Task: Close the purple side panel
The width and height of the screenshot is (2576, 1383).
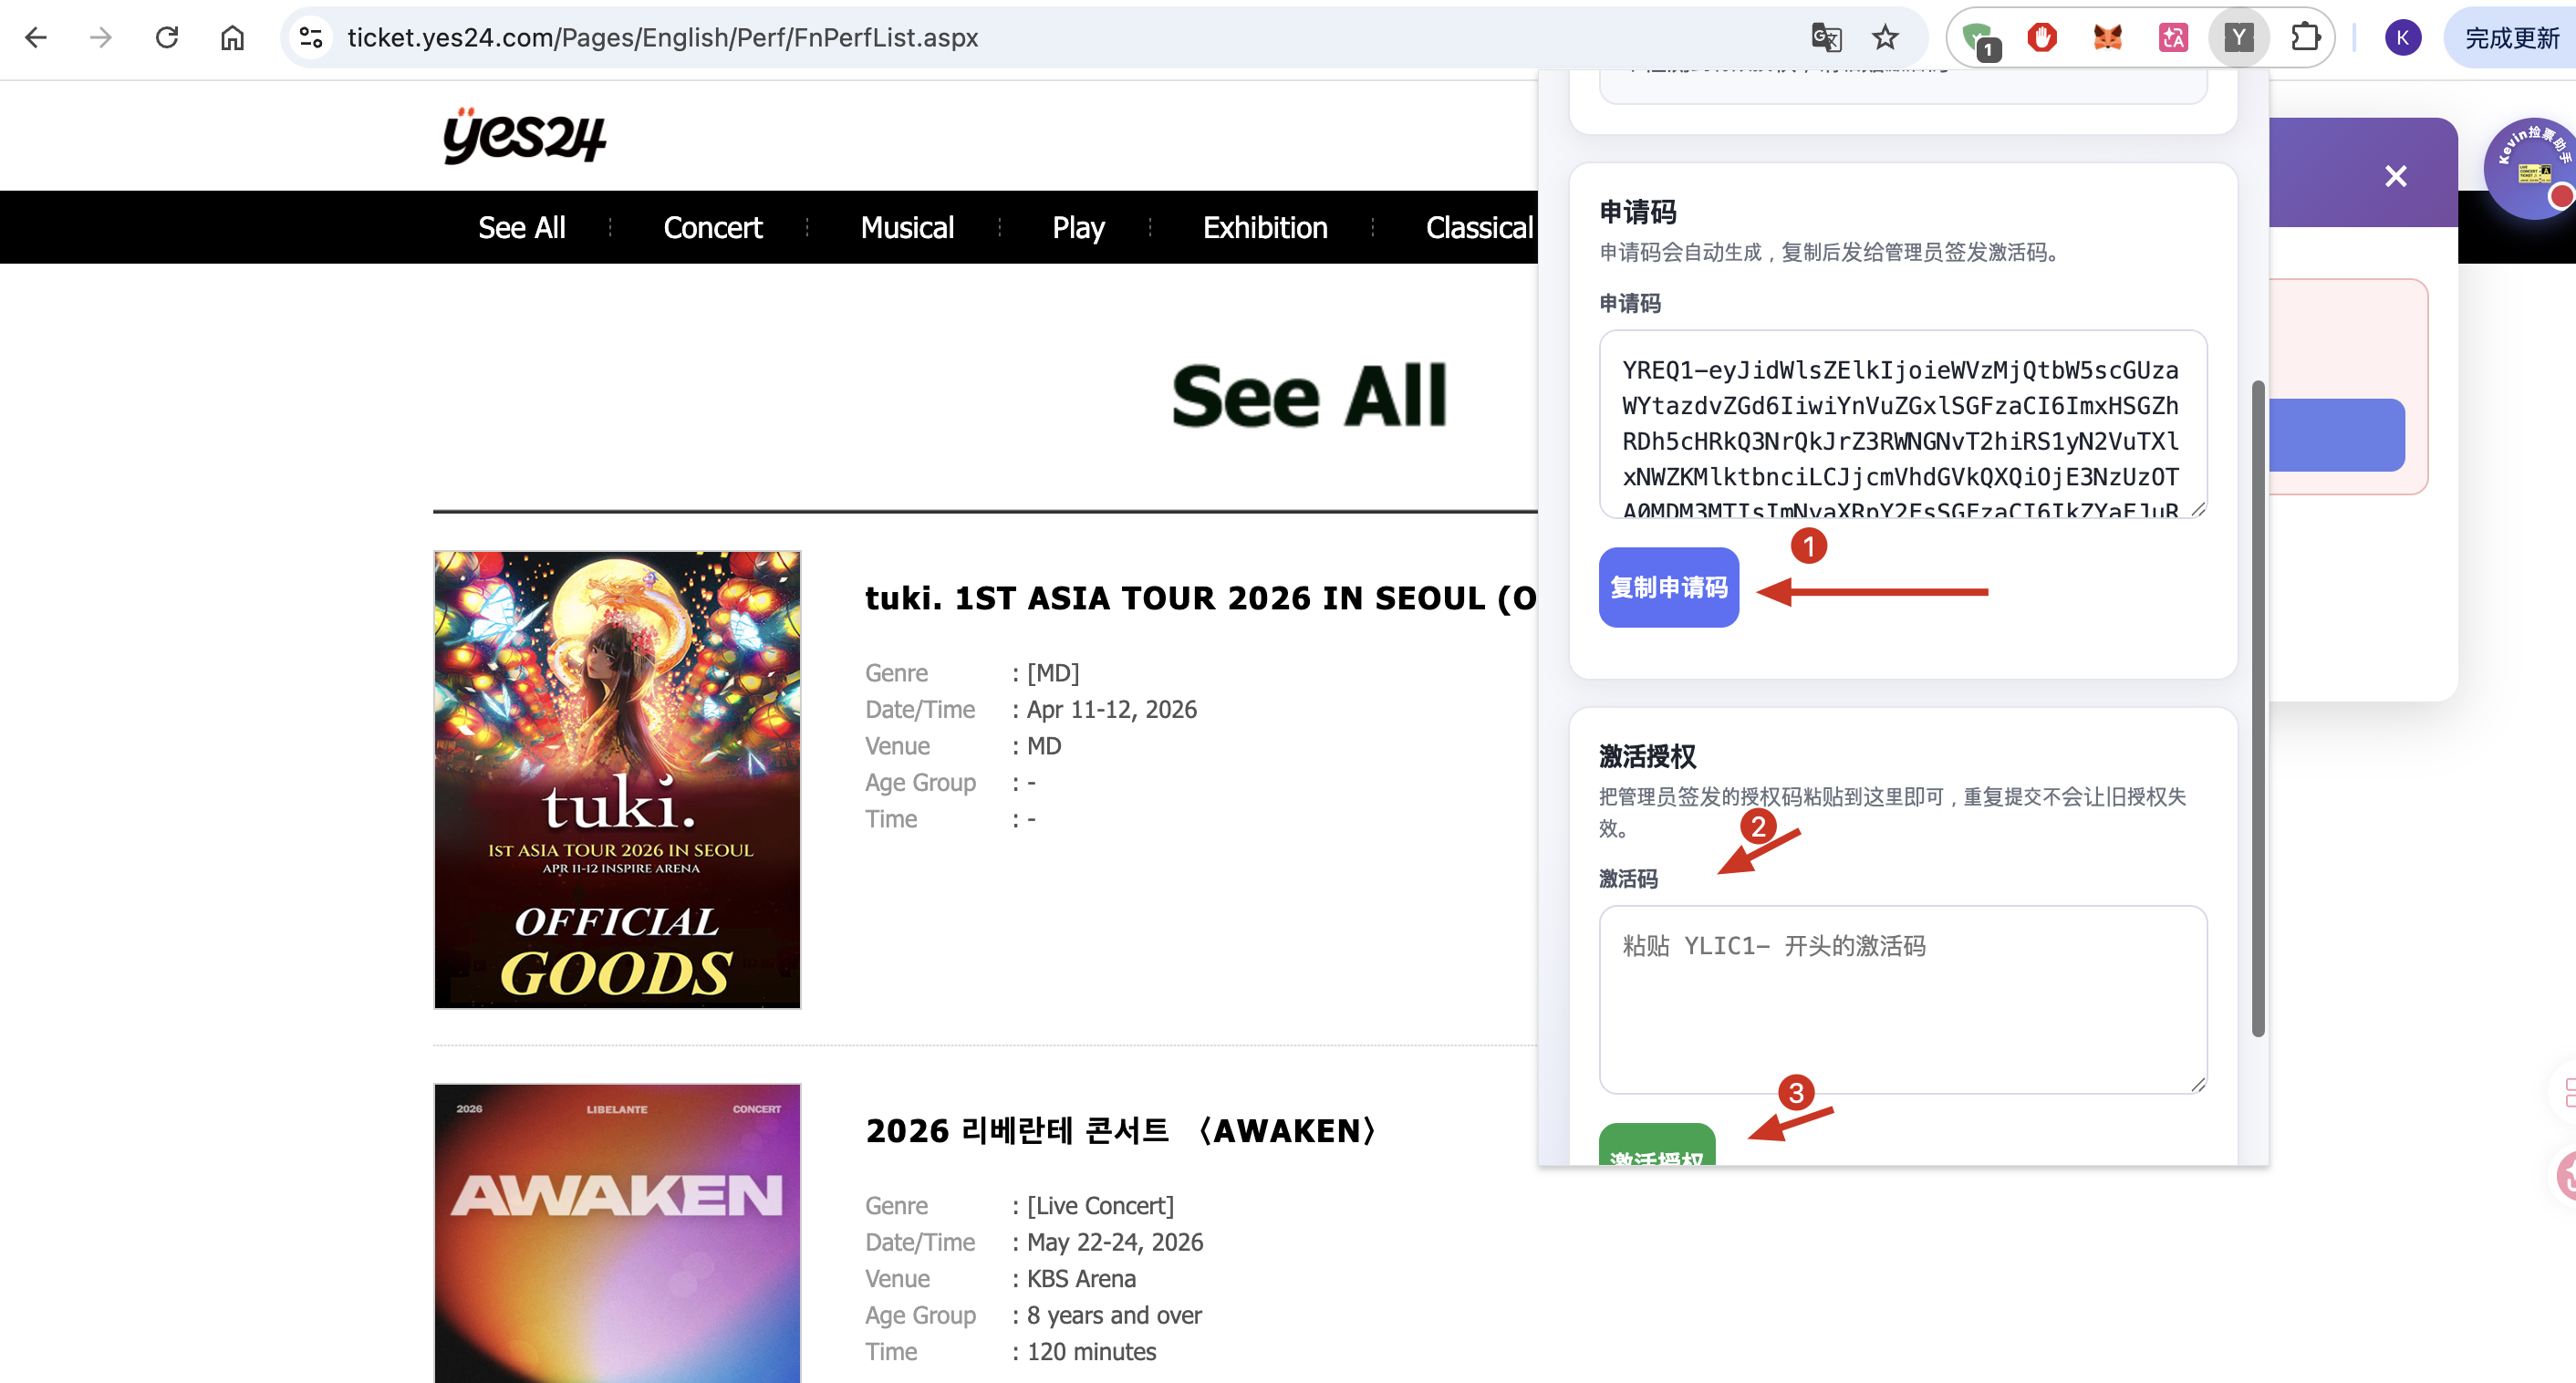Action: coord(2395,176)
